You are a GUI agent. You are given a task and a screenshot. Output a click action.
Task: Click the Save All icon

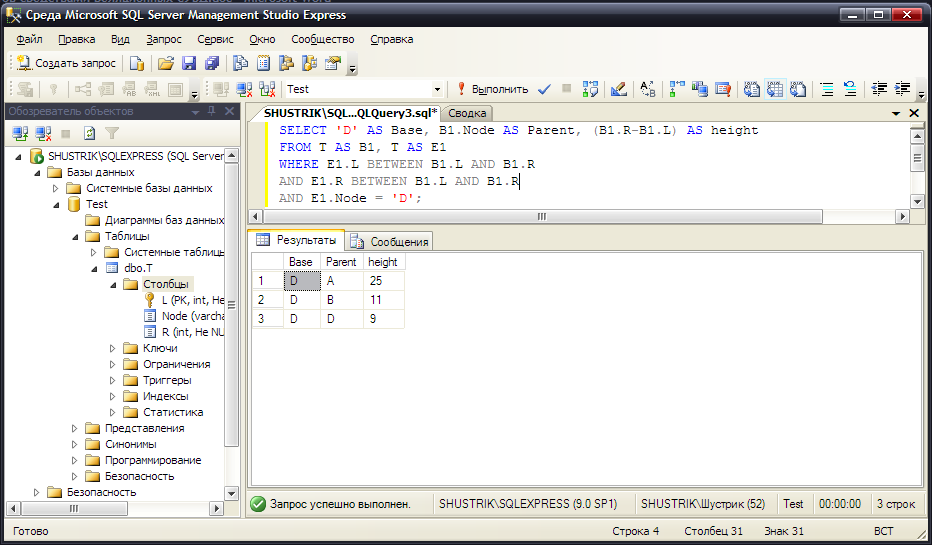pyautogui.click(x=212, y=63)
